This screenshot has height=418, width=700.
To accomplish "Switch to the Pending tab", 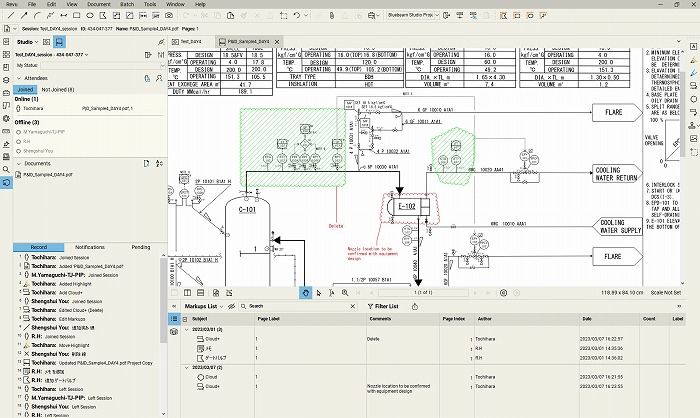I will point(141,247).
